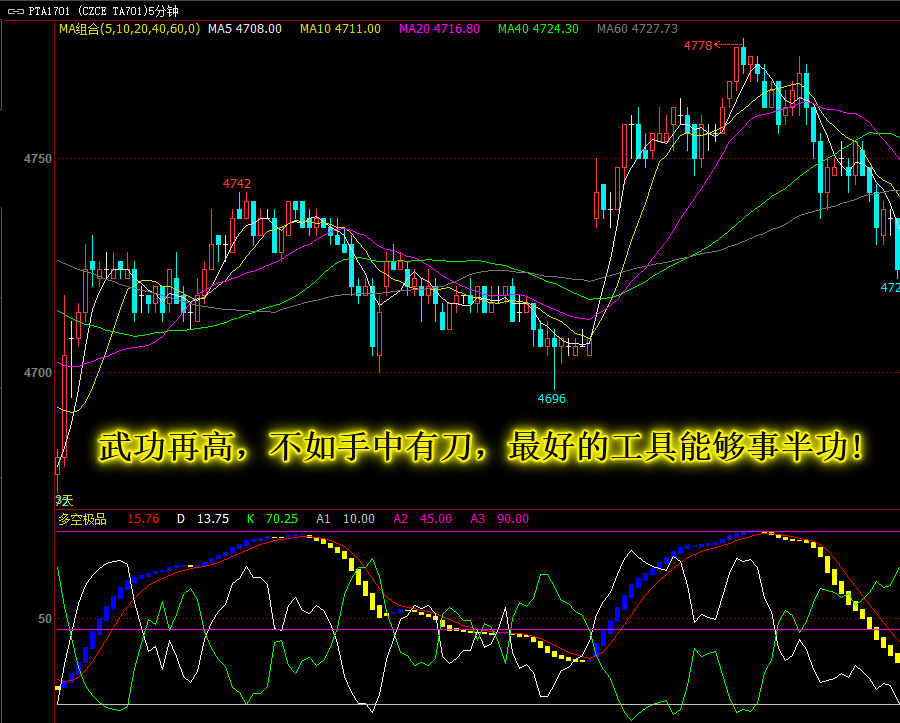Click the 3天 label at chart bottom-left
900x723 pixels.
pos(64,500)
